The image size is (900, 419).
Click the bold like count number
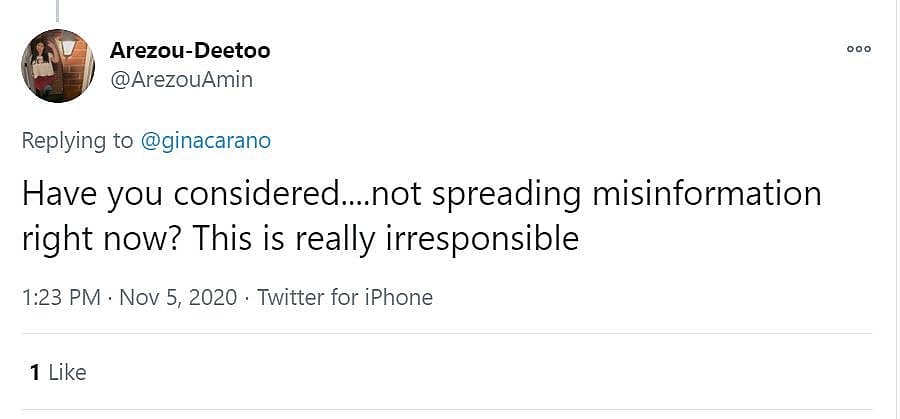point(34,373)
